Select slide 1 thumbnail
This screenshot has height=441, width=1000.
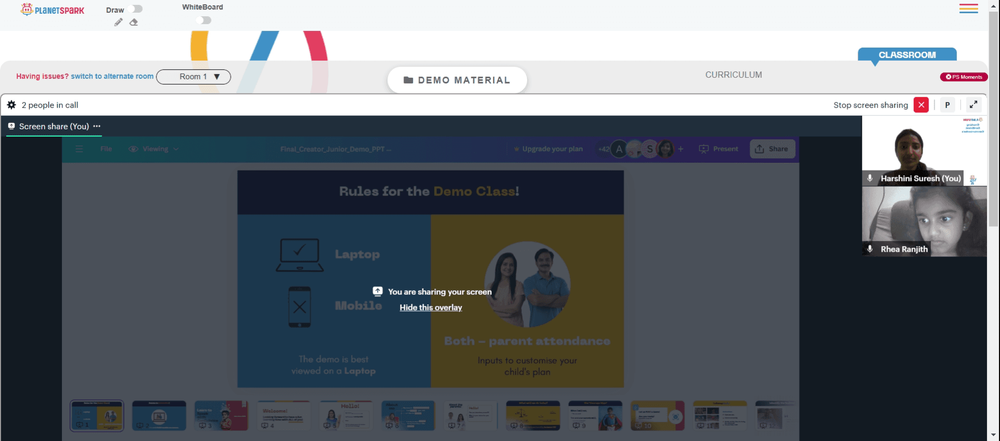click(x=97, y=415)
